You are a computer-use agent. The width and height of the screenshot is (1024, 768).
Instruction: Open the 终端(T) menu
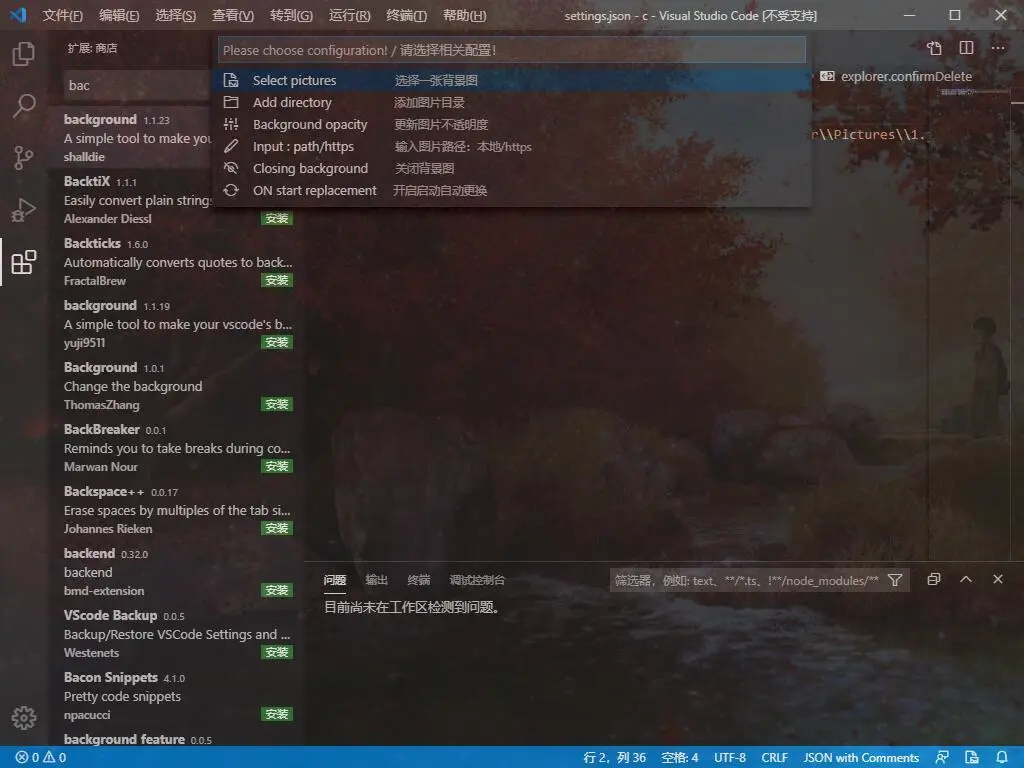(x=406, y=15)
